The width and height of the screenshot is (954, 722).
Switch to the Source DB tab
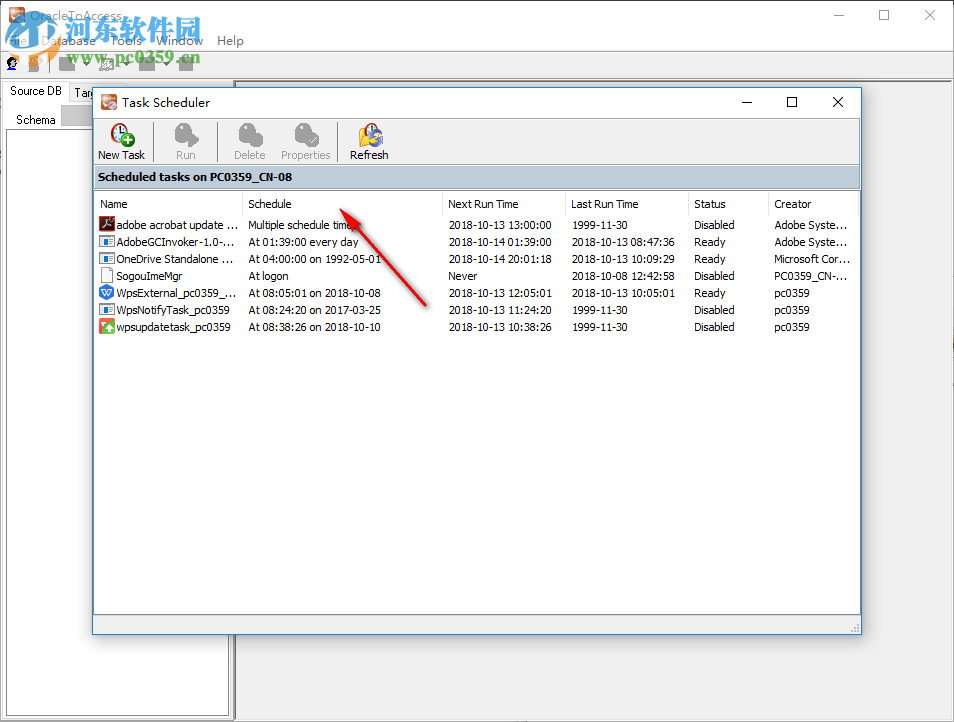35,90
